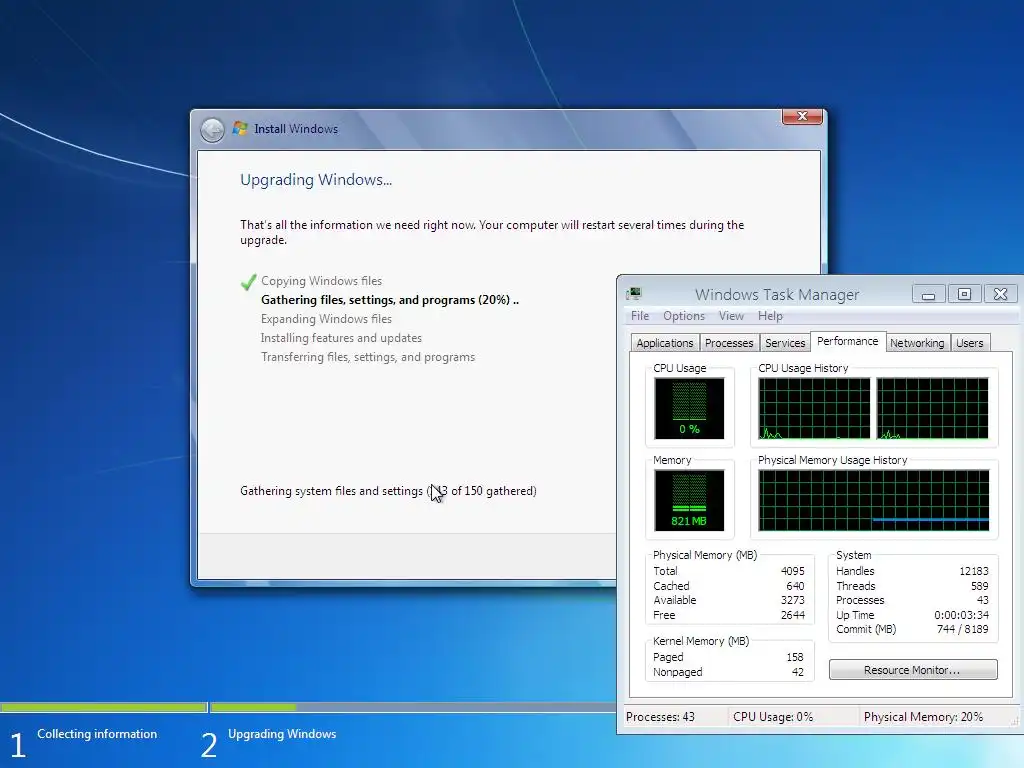
Task: Click the Upgrading Windows... heading
Action: tap(316, 180)
